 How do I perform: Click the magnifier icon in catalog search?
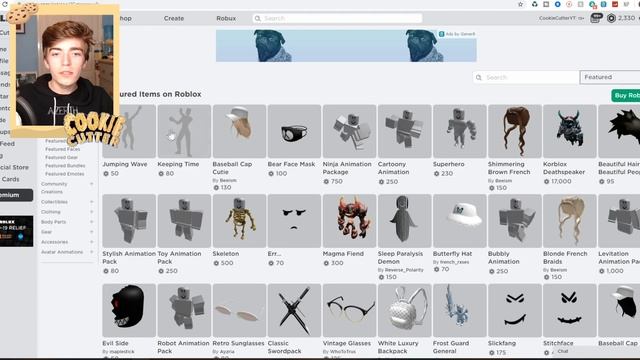click(x=479, y=77)
